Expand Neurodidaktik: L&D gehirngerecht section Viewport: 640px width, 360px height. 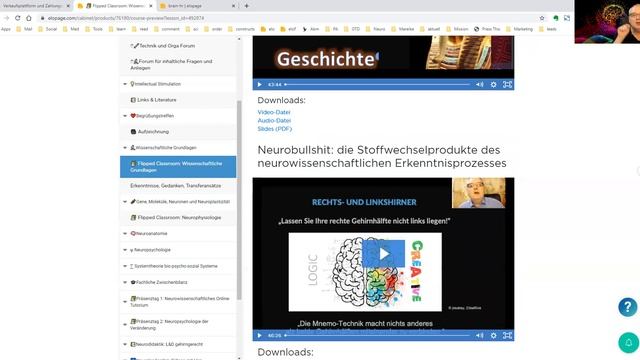[x=125, y=344]
